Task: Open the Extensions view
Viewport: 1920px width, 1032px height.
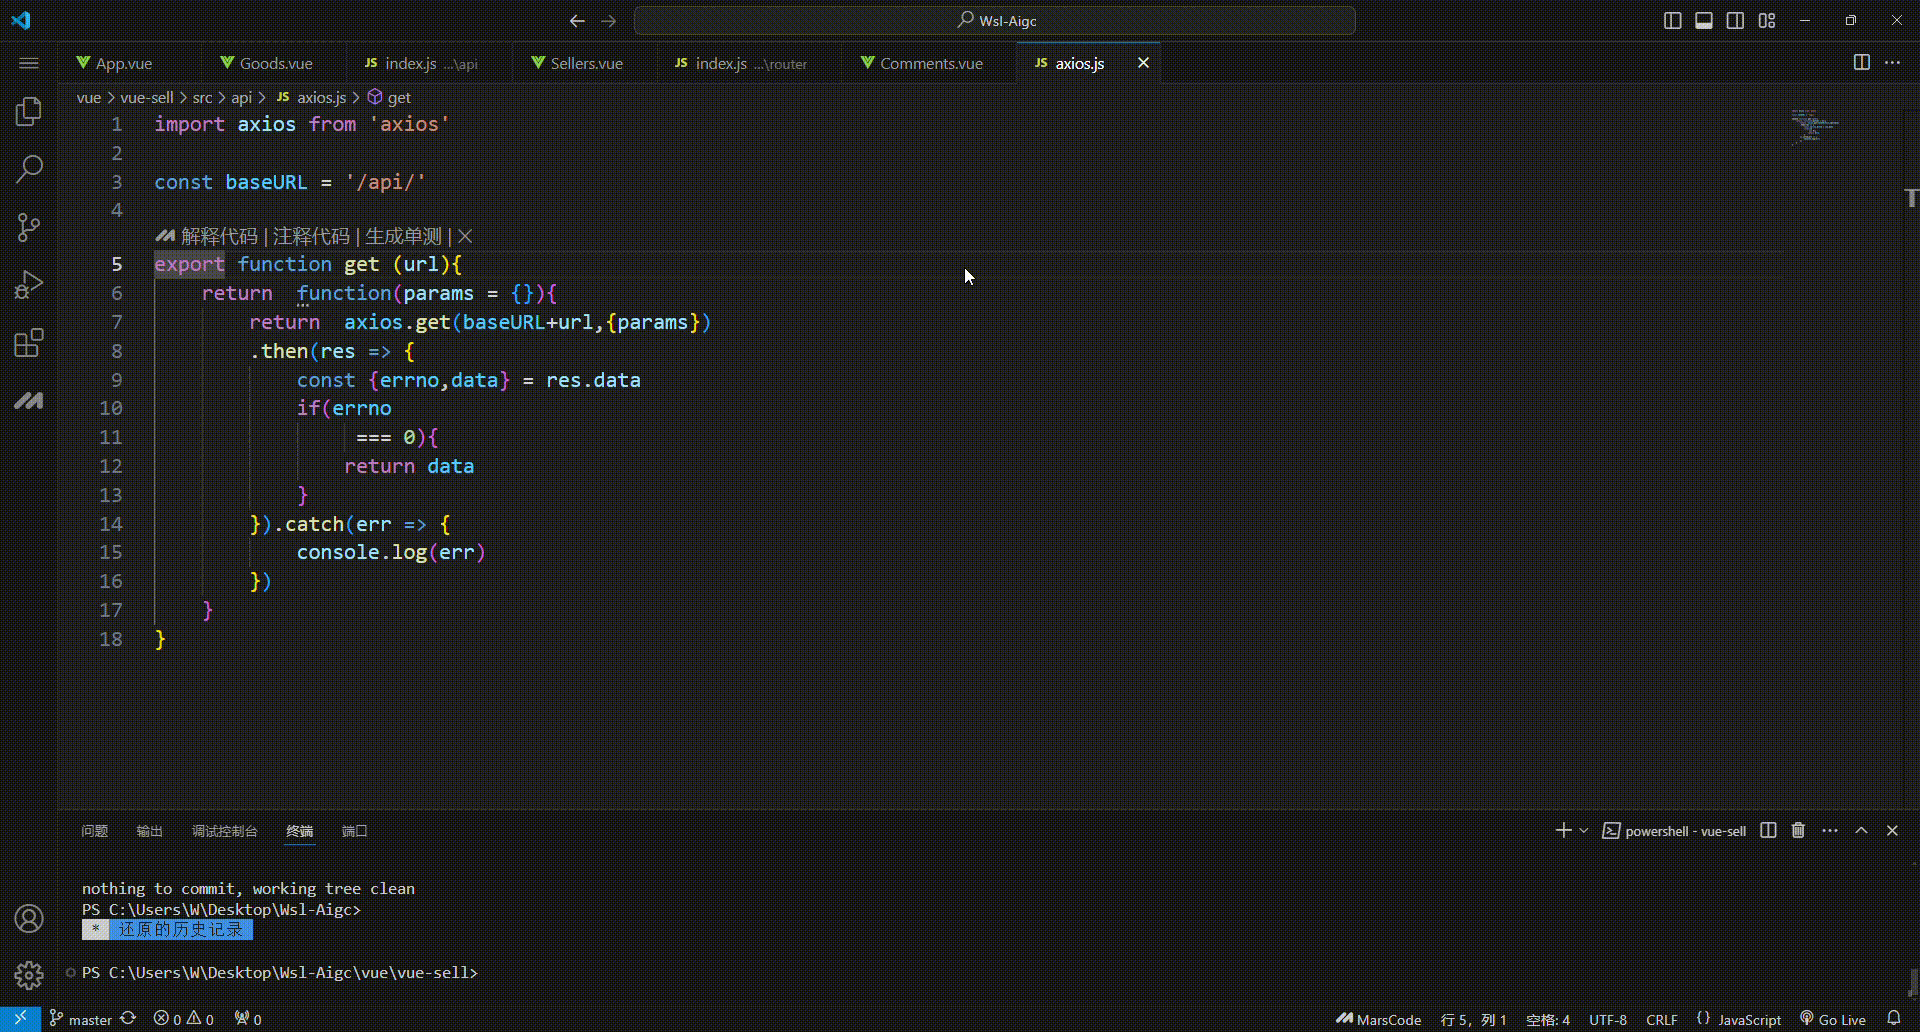Action: pos(29,343)
